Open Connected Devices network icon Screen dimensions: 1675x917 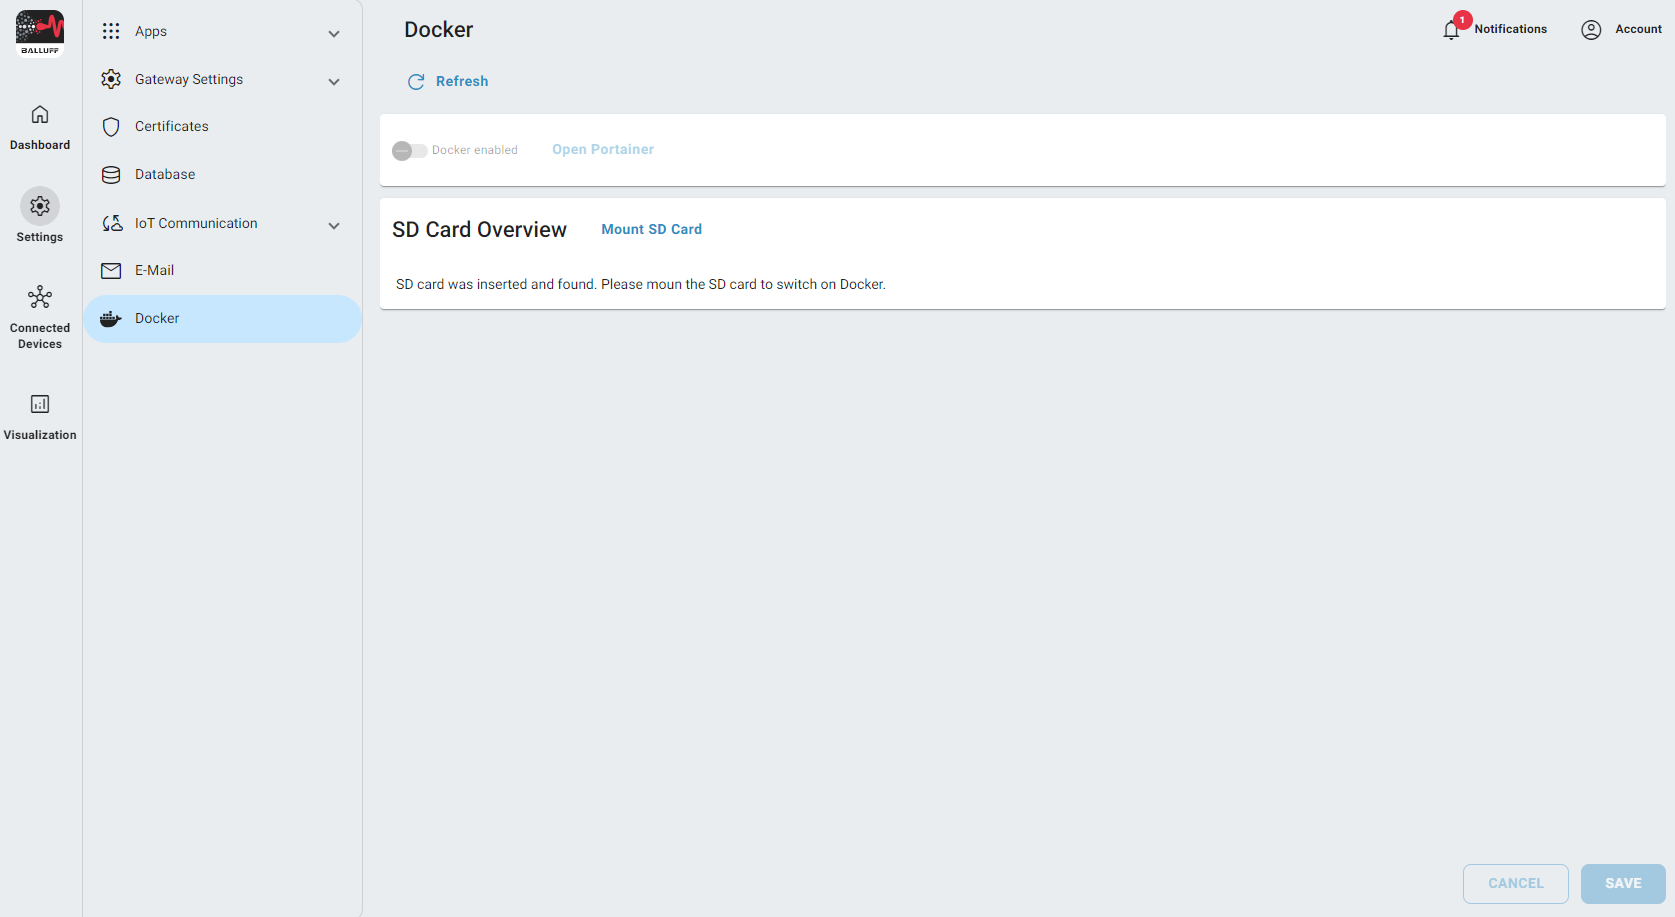point(40,297)
